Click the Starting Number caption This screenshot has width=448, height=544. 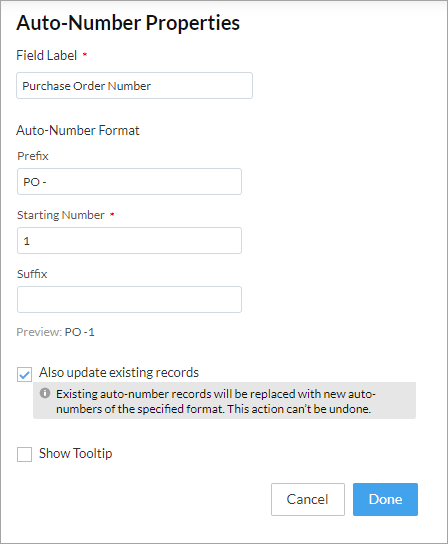[x=61, y=215]
